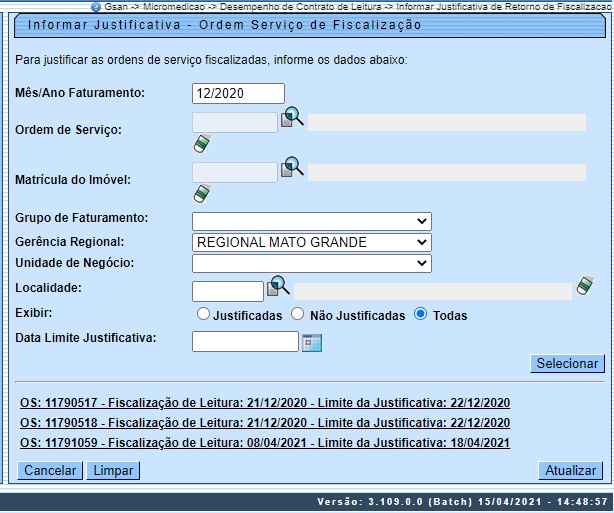Click the help icon before Gsan breadcrumb
The height and width of the screenshot is (513, 614).
click(x=95, y=6)
